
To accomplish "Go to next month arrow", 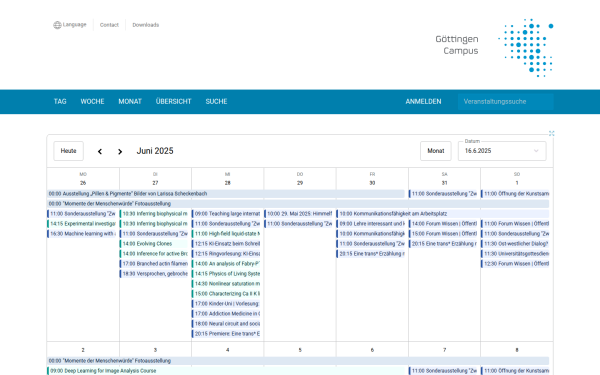I will (120, 151).
